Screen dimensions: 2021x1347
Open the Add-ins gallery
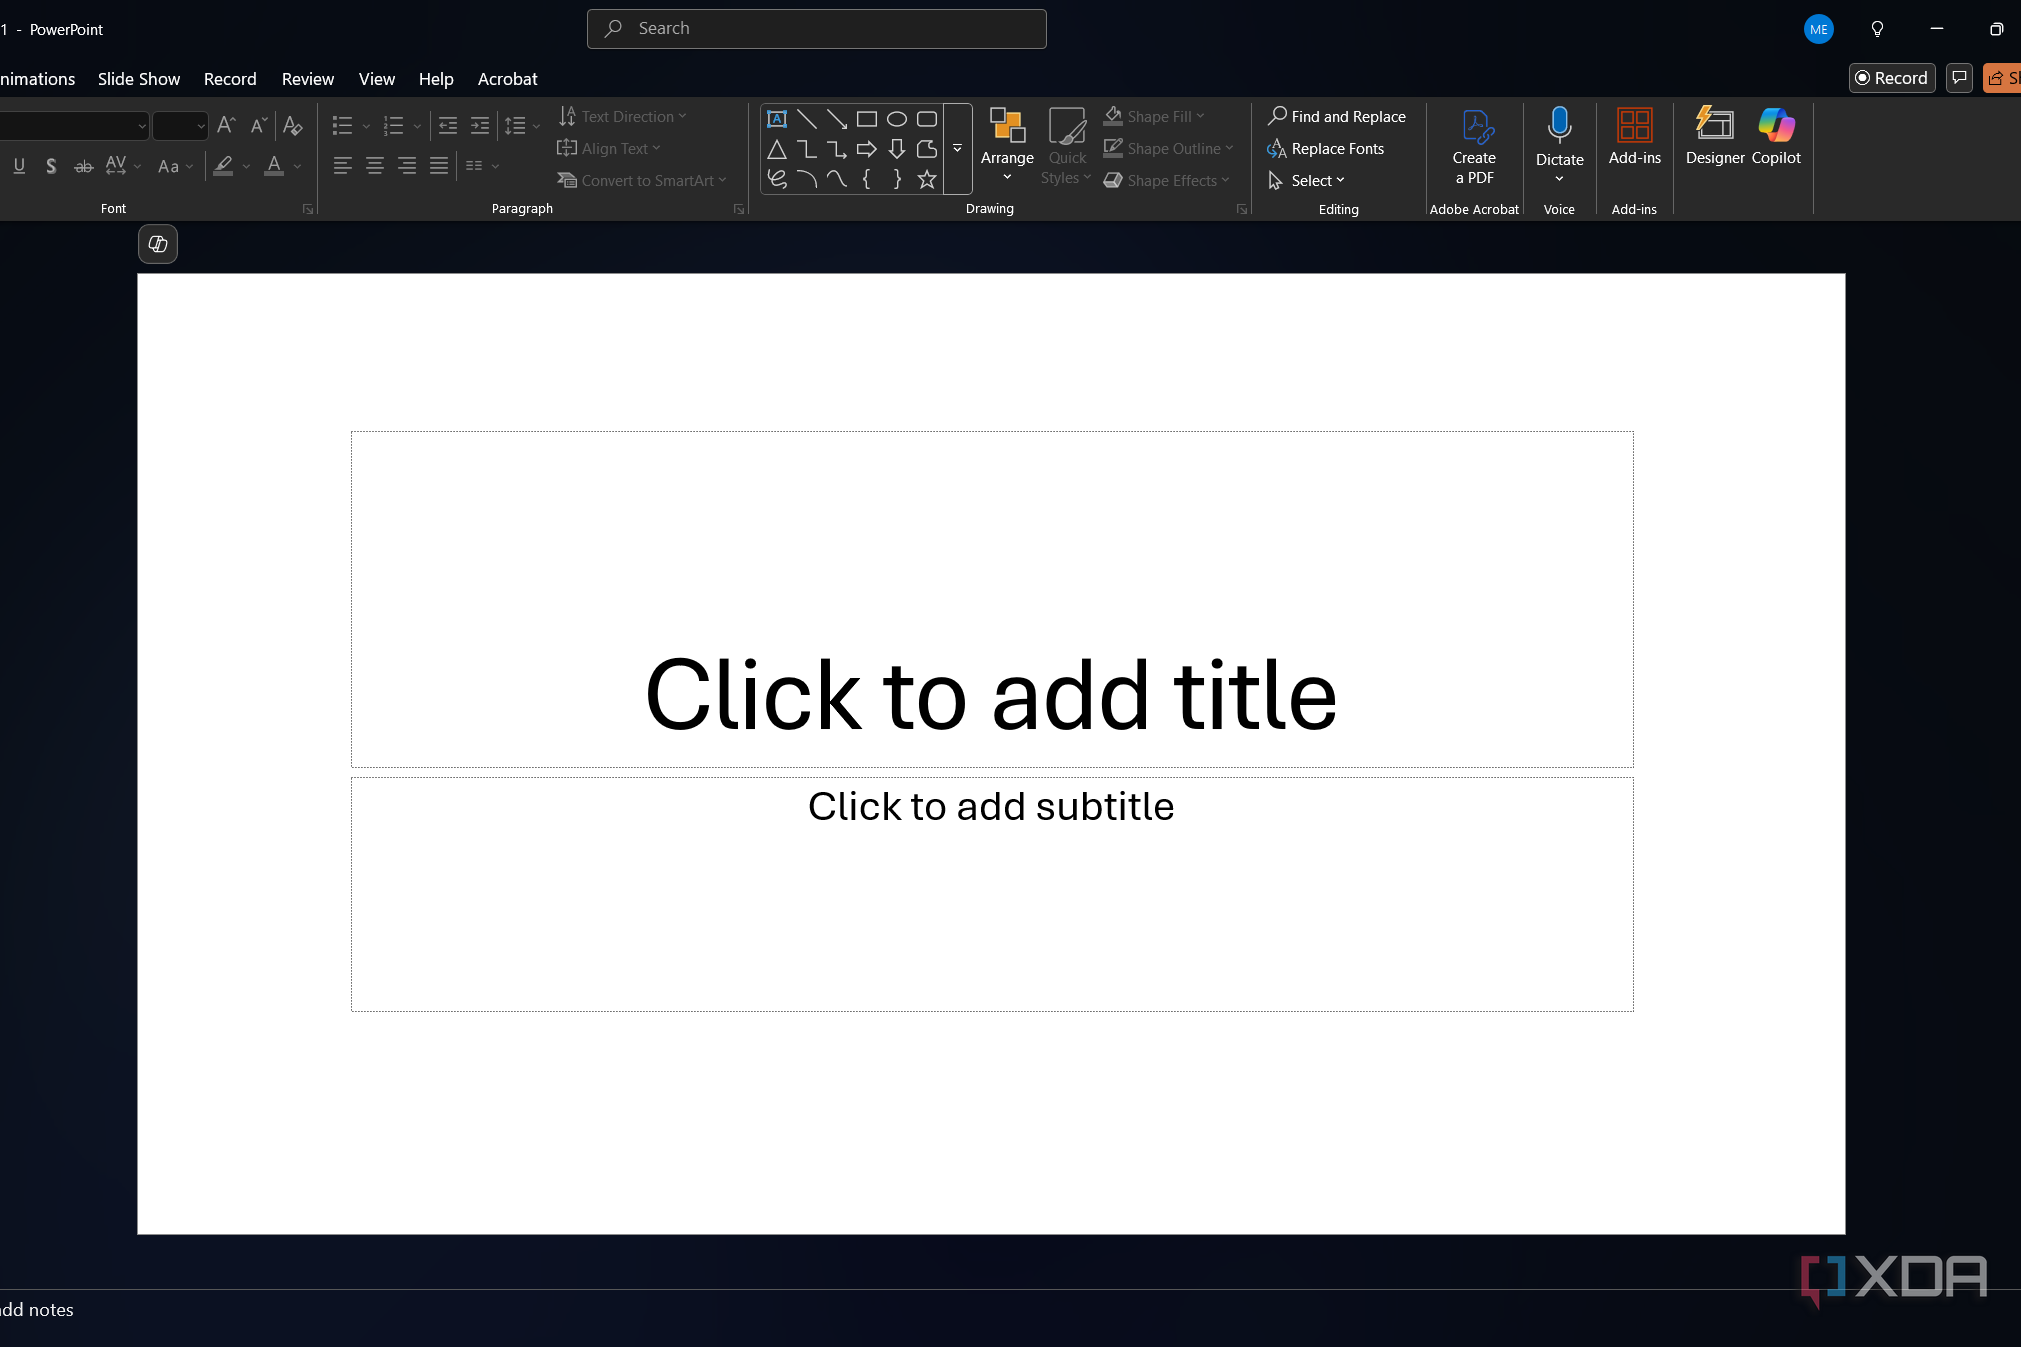pos(1635,138)
